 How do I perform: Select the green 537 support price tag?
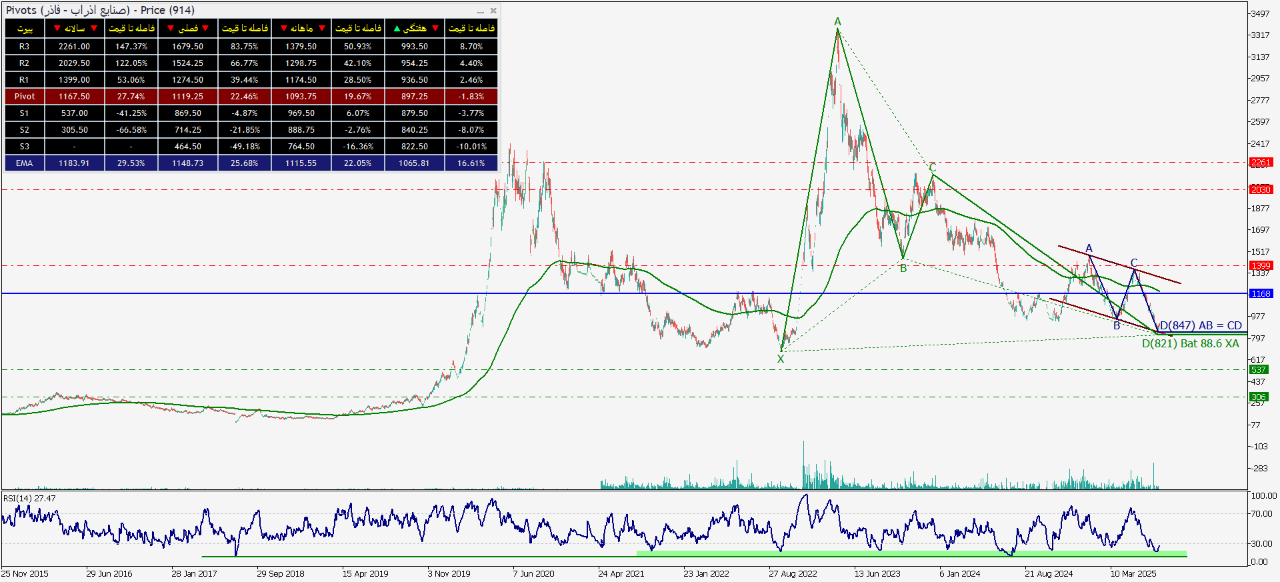[1259, 370]
